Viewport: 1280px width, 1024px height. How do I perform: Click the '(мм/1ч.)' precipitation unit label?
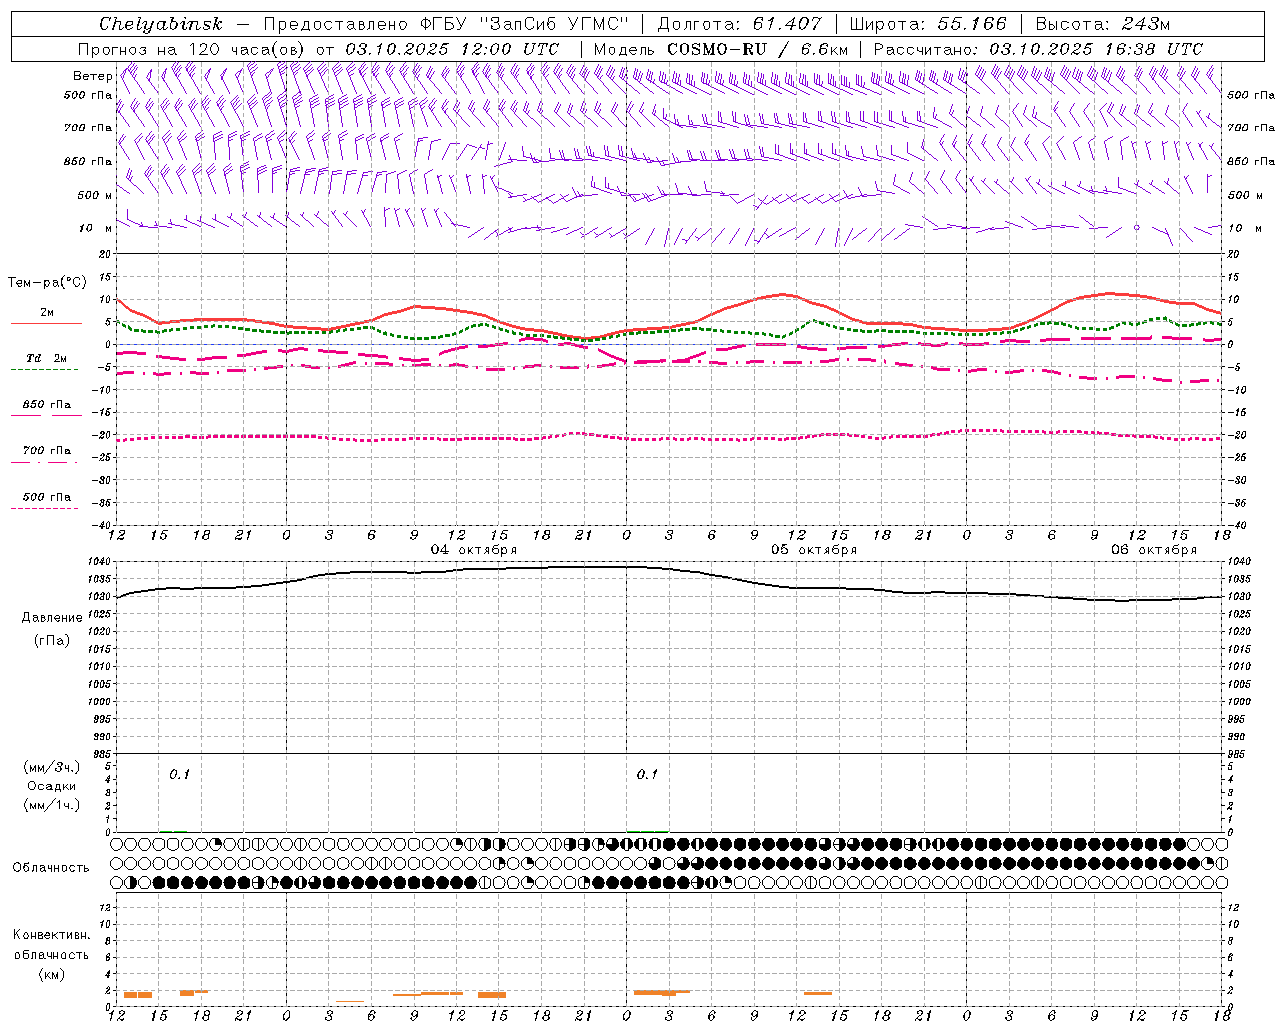point(52,805)
